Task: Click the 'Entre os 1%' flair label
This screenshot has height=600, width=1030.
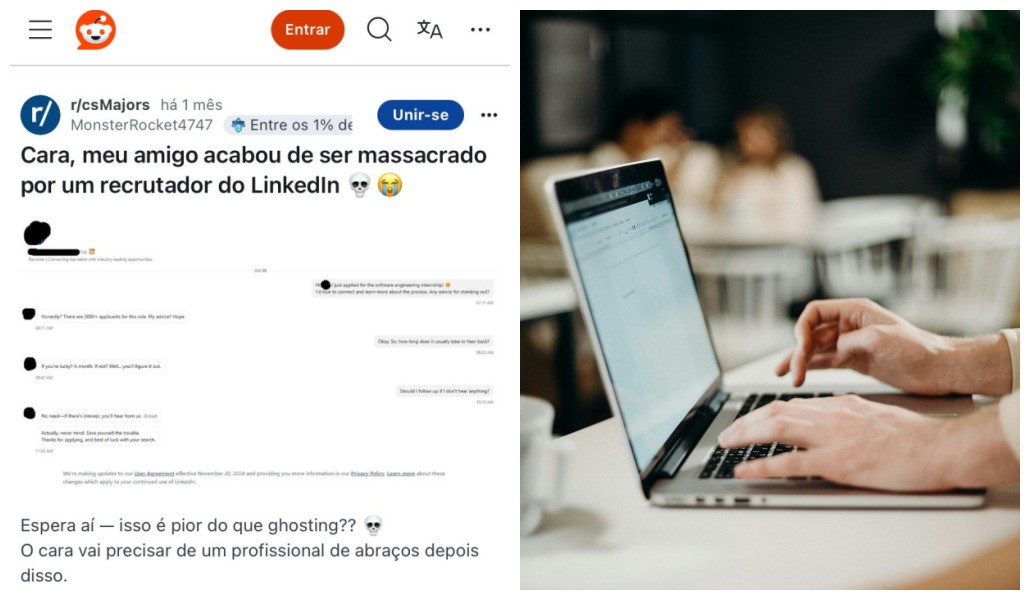Action: click(x=301, y=125)
